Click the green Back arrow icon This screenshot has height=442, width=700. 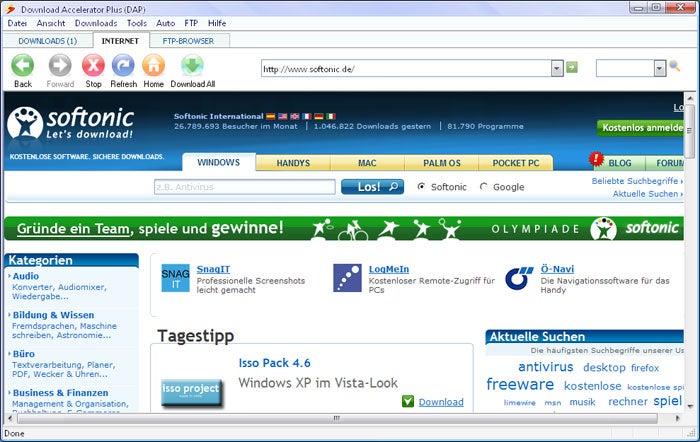[x=22, y=66]
